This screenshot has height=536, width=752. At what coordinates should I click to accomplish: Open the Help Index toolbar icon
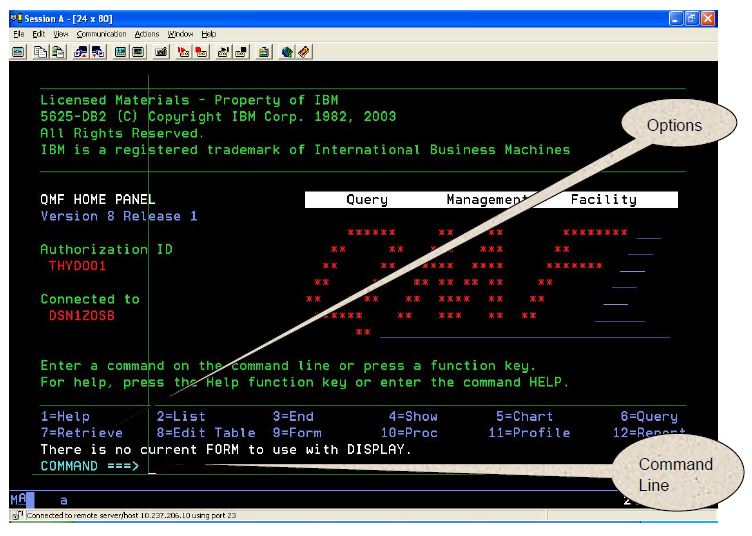[x=304, y=52]
